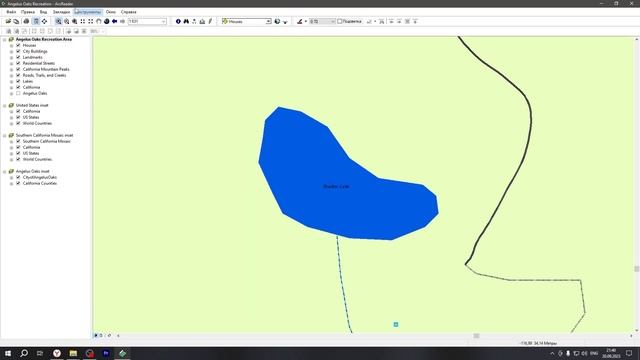Collapse Southern California Mosaic inset group
This screenshot has width=640, height=360.
point(4,136)
